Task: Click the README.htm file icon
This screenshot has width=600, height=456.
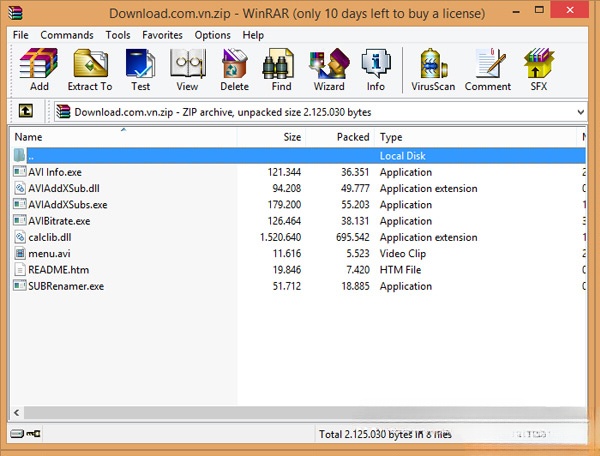Action: 20,269
